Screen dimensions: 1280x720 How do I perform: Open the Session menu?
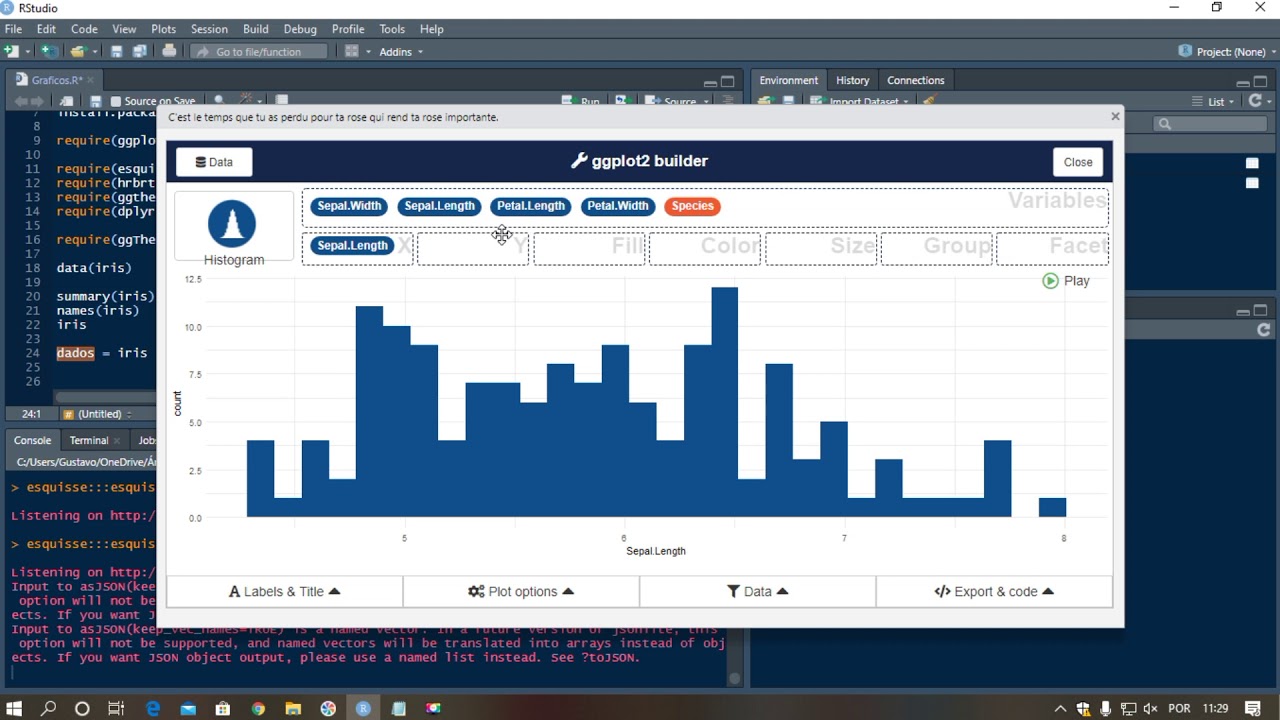[209, 29]
